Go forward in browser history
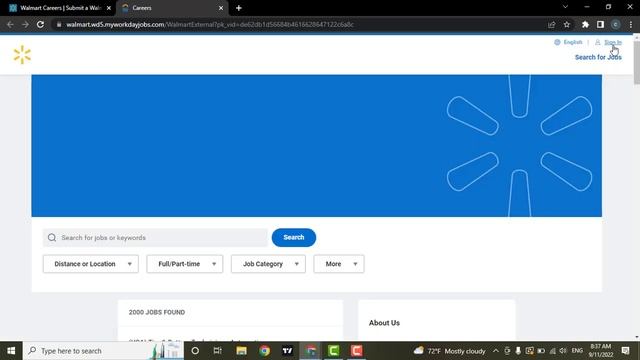640x360 pixels. point(25,24)
